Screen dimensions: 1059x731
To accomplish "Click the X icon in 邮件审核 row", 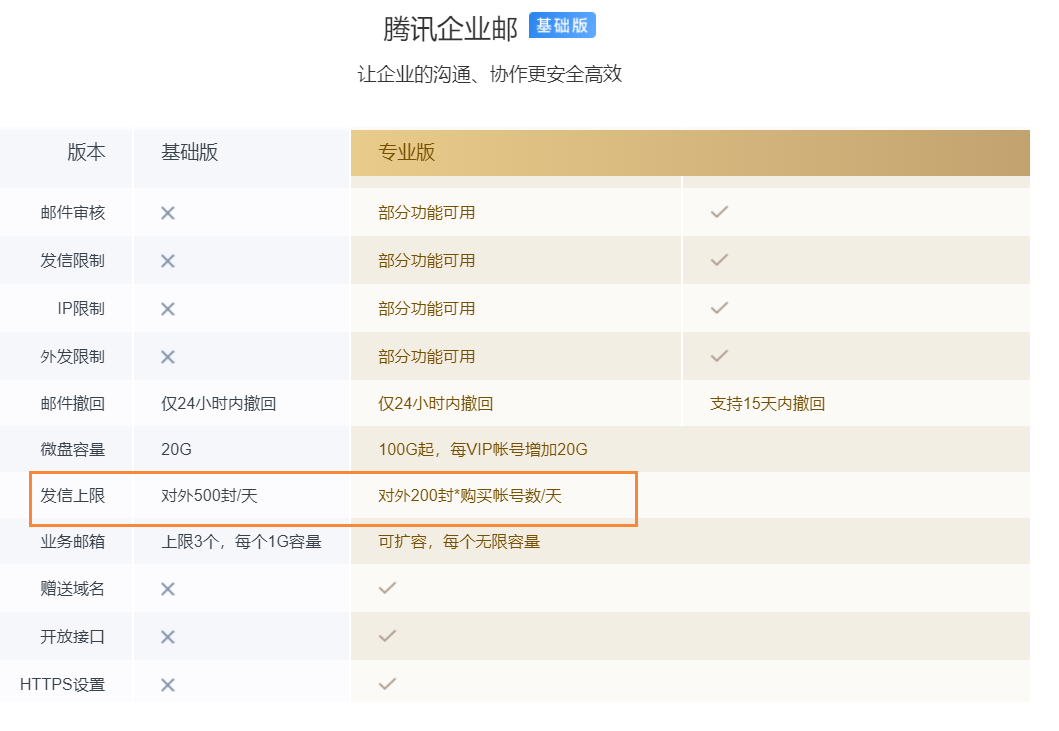I will click(168, 213).
